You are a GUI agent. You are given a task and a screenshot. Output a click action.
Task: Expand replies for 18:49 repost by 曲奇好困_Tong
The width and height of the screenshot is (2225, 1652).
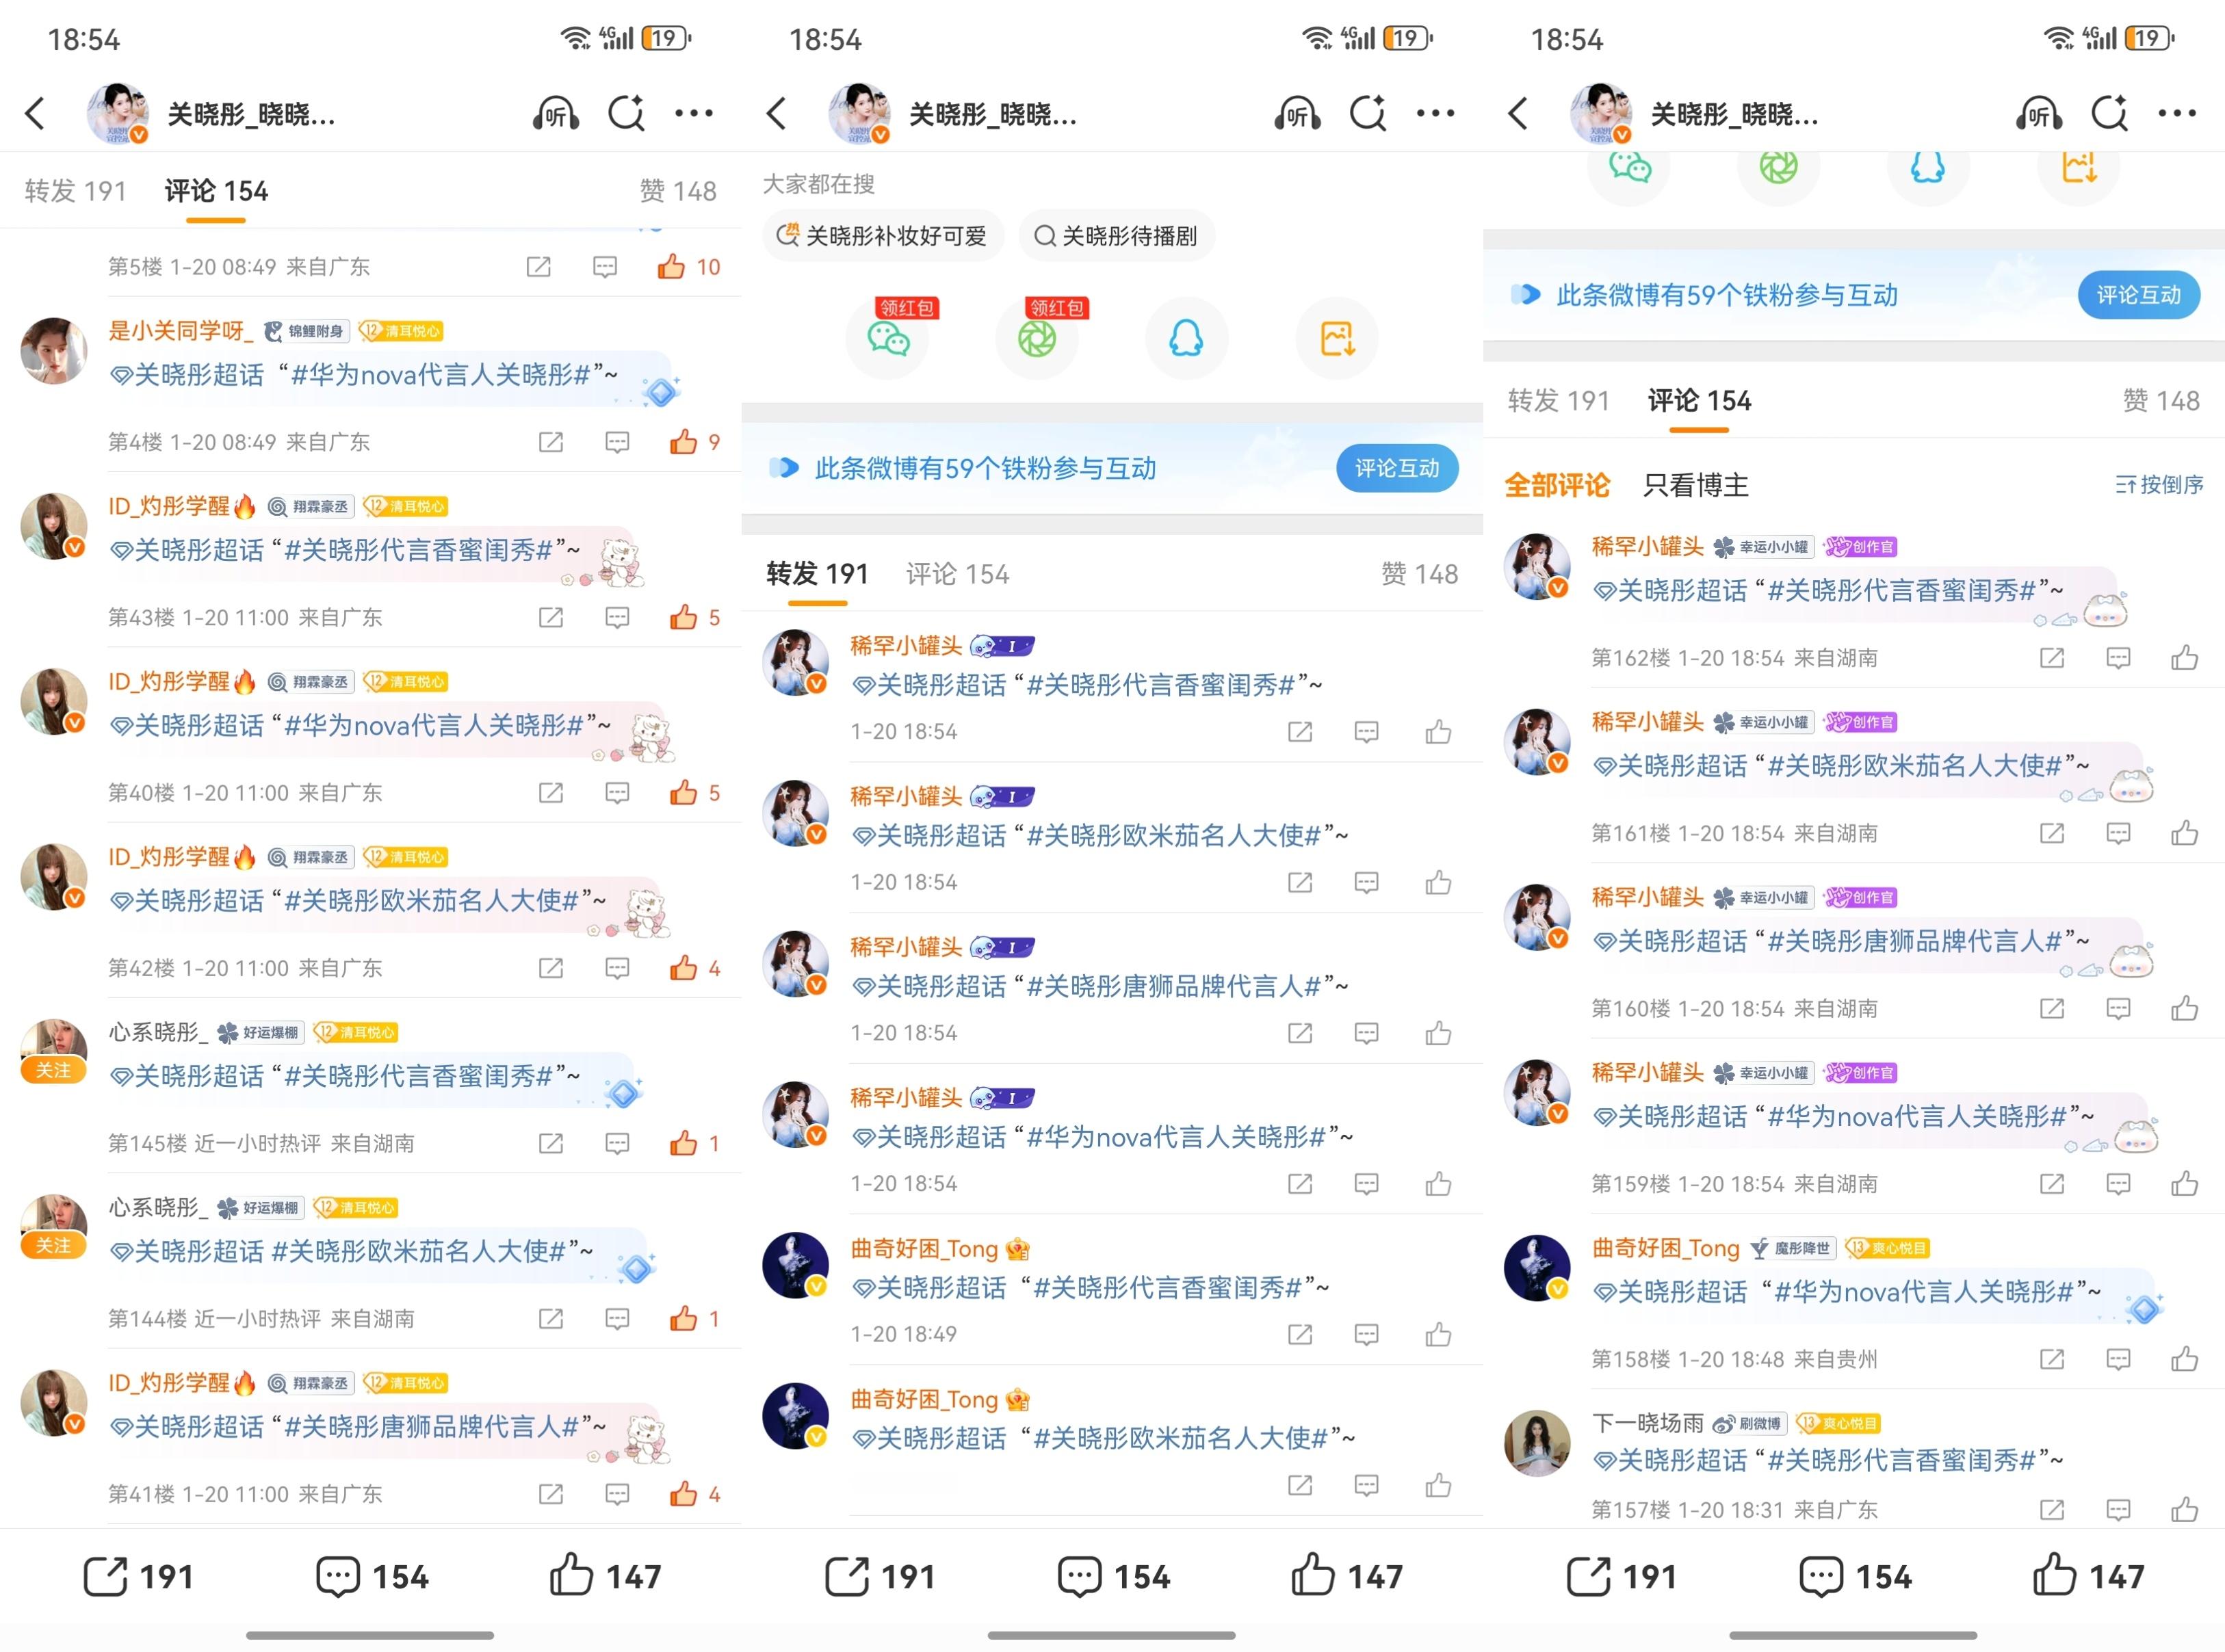click(1366, 1334)
